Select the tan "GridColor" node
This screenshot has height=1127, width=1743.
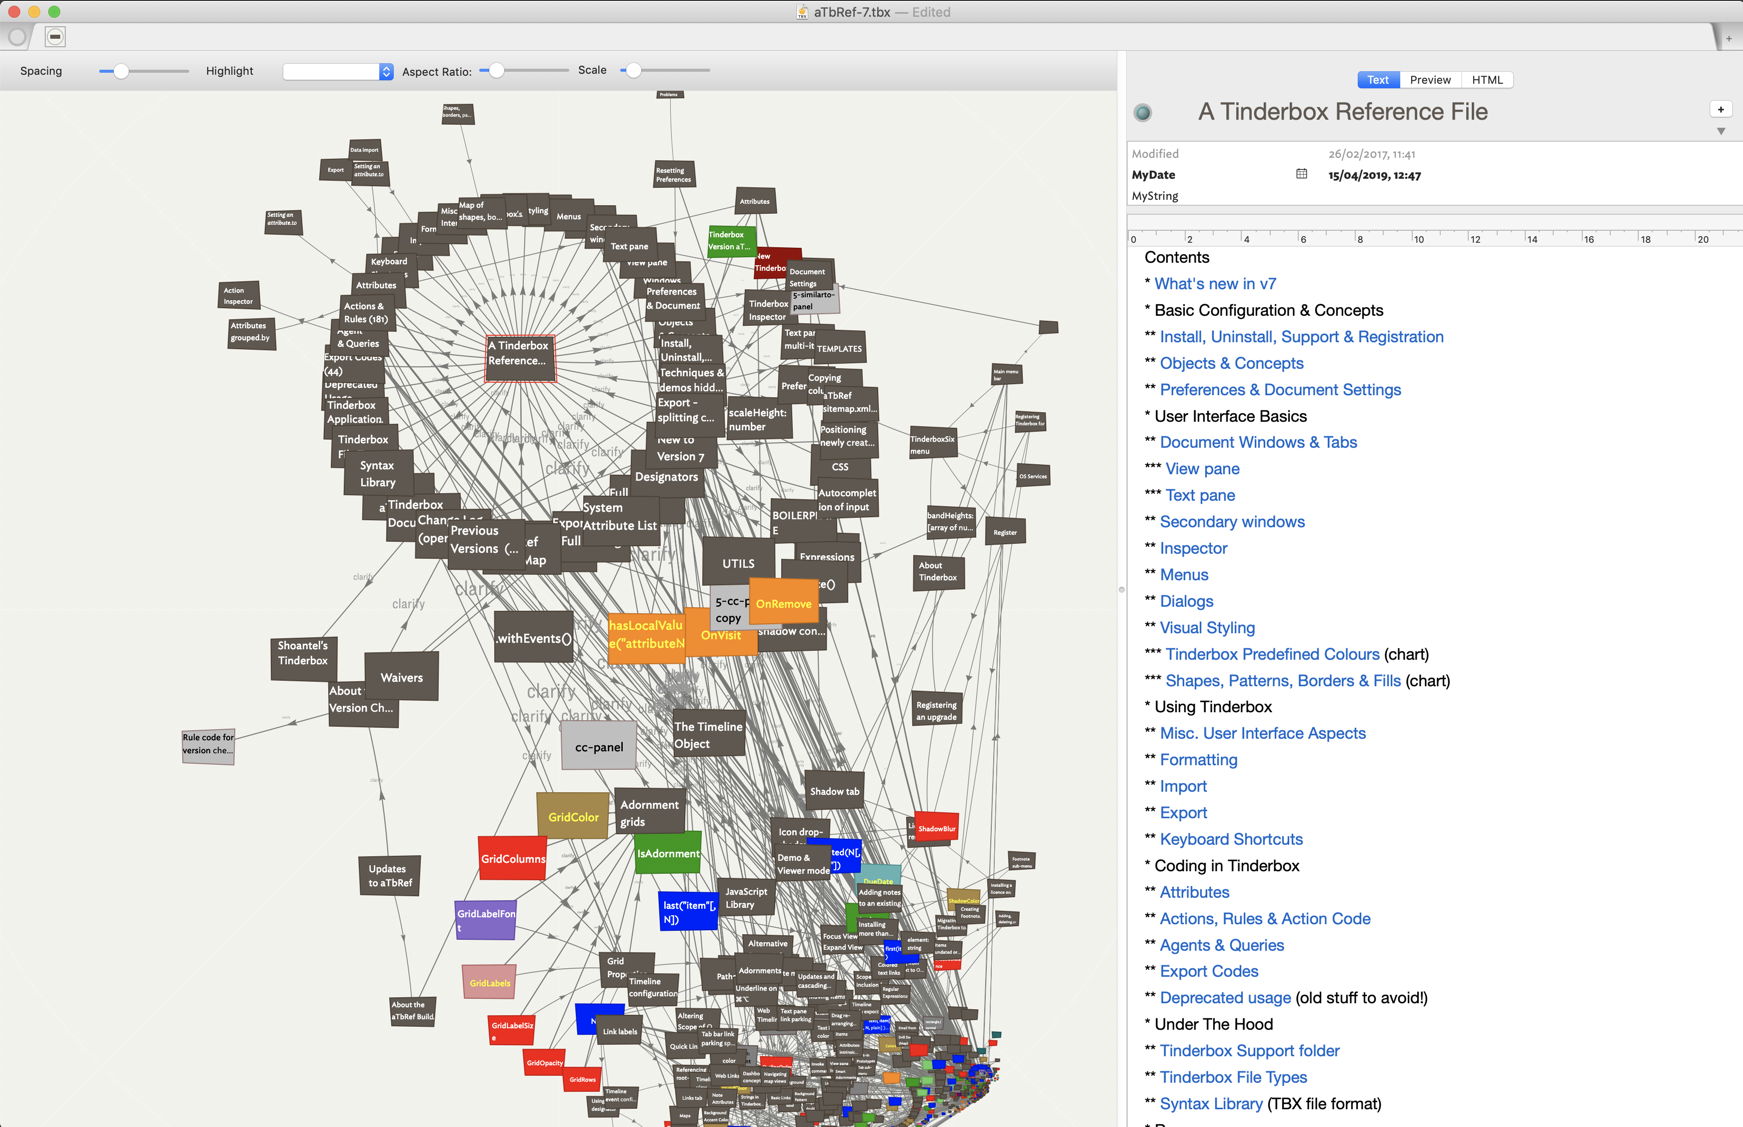coord(573,816)
